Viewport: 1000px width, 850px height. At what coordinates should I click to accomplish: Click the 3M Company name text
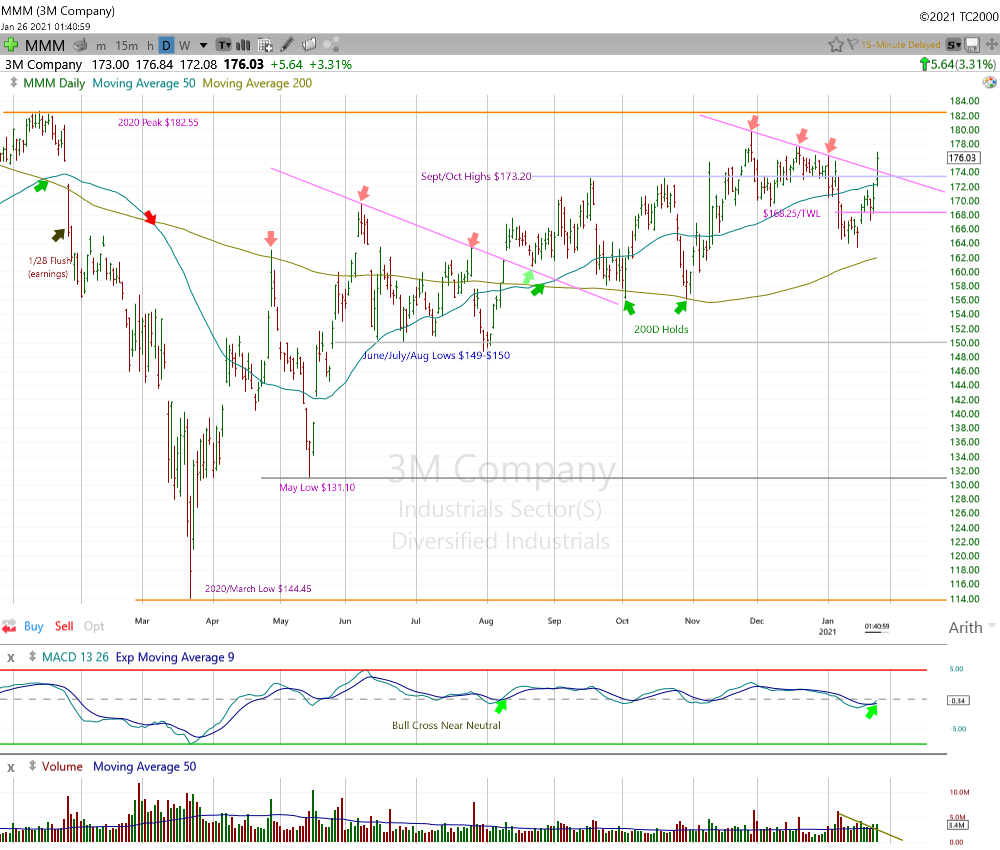coord(43,64)
